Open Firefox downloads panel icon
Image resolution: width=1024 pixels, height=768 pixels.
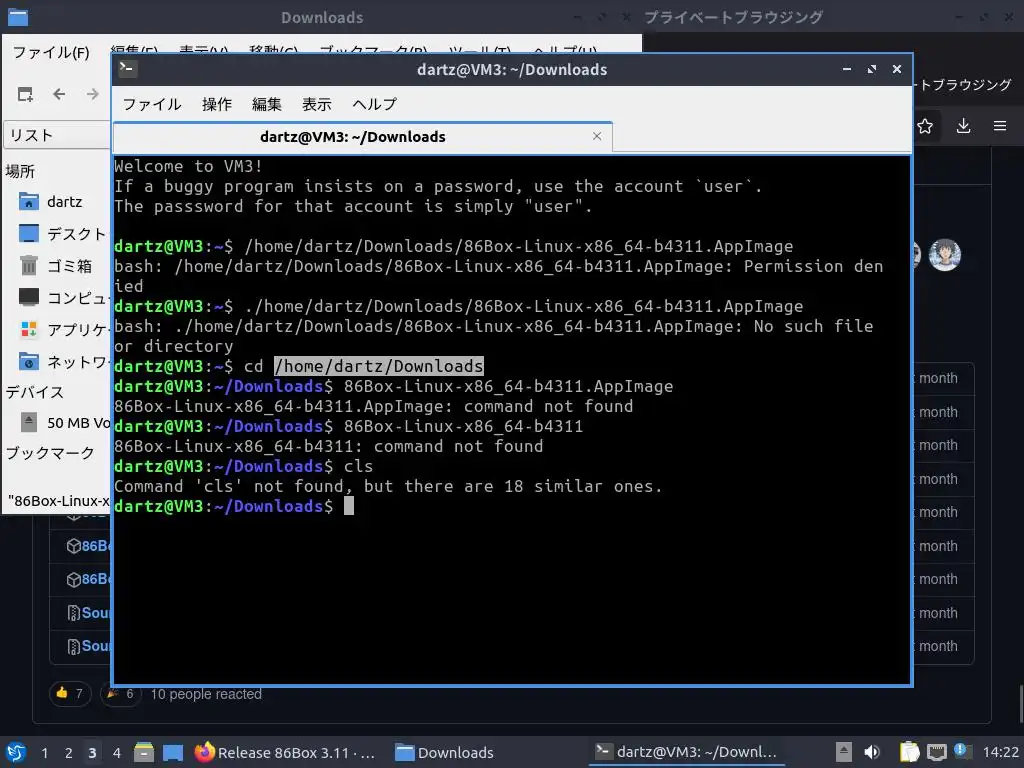pos(963,126)
